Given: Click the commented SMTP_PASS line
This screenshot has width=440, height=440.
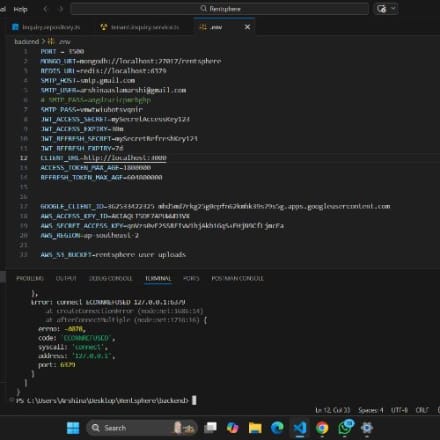Looking at the screenshot, I should click(x=96, y=100).
